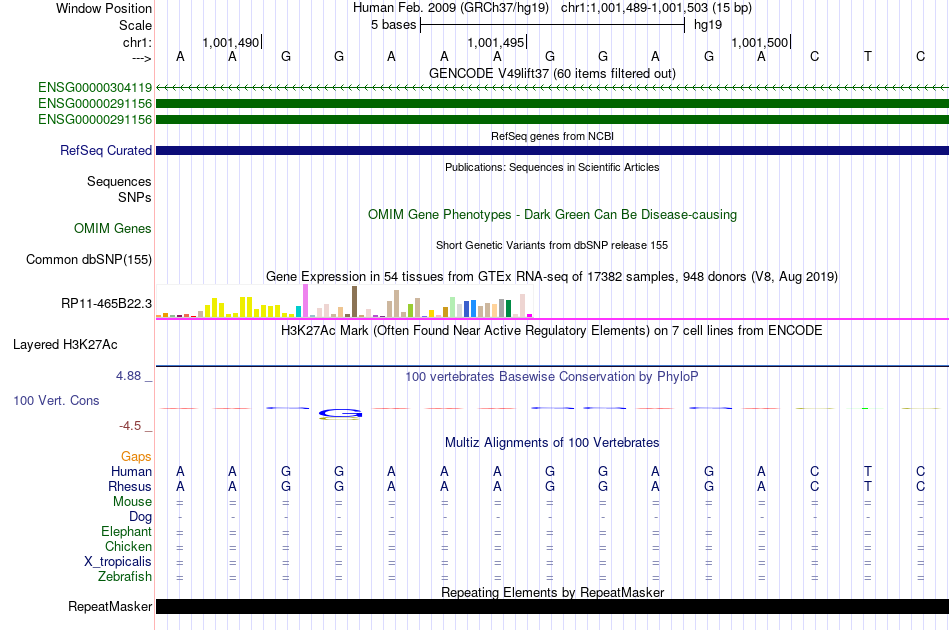
Task: Click the Gaps label in Multiz track
Action: (x=136, y=457)
